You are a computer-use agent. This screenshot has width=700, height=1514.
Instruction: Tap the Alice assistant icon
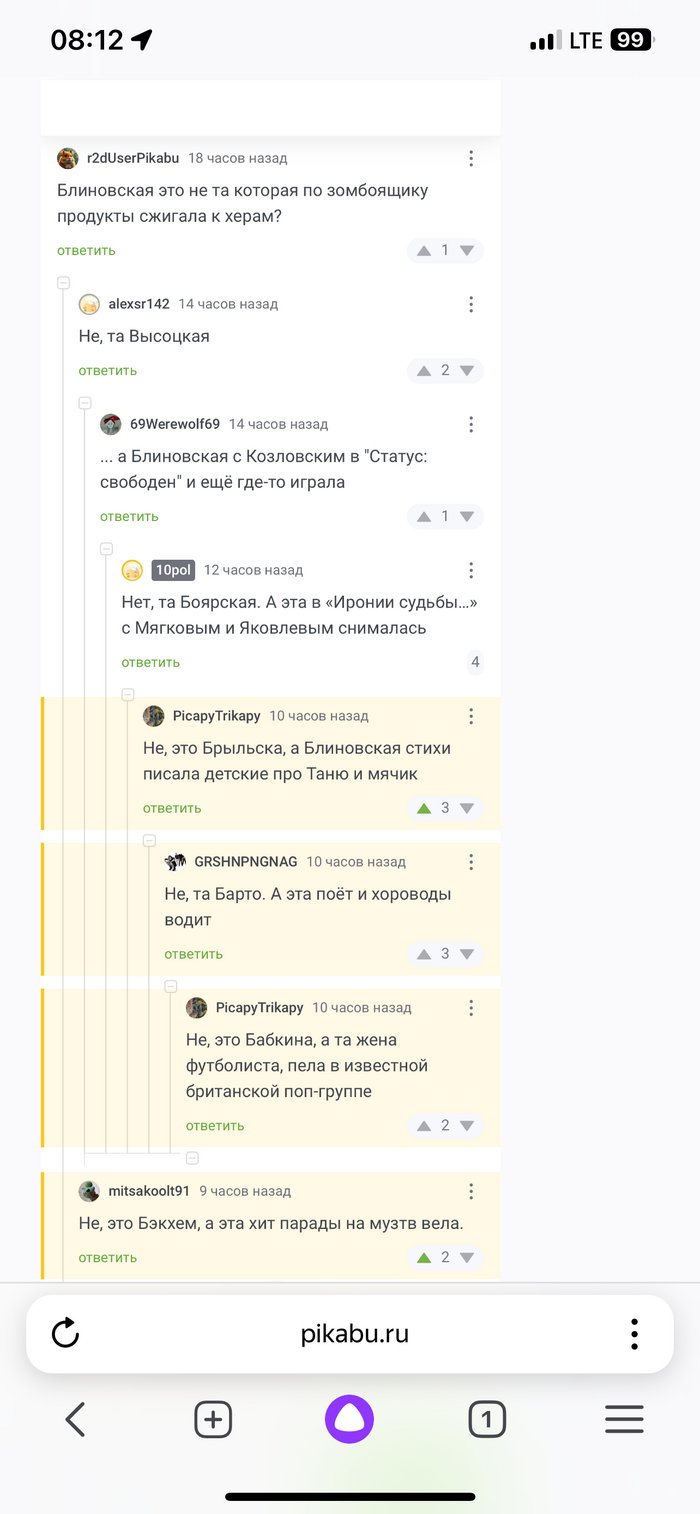point(348,1419)
